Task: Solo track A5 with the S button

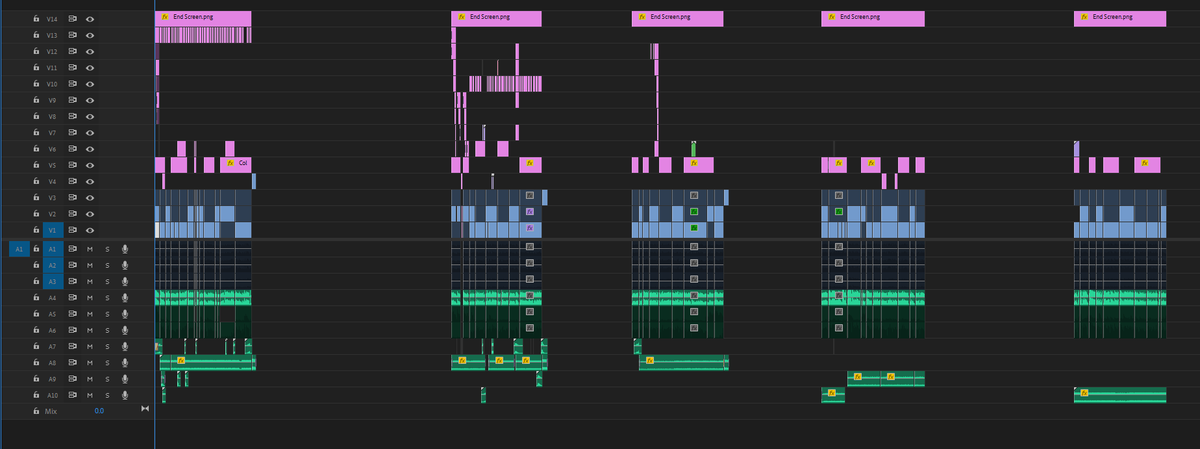Action: point(107,314)
